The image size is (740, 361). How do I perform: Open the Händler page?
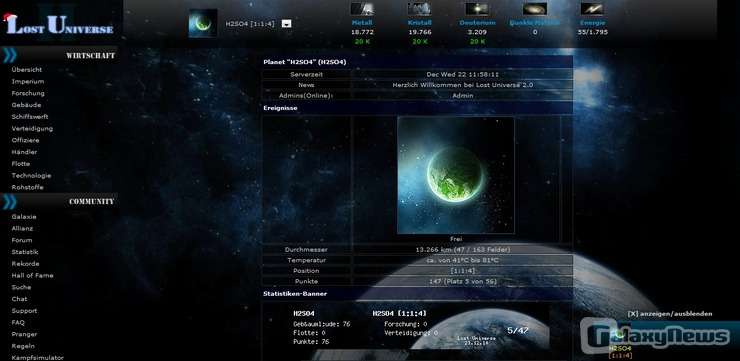pyautogui.click(x=25, y=152)
